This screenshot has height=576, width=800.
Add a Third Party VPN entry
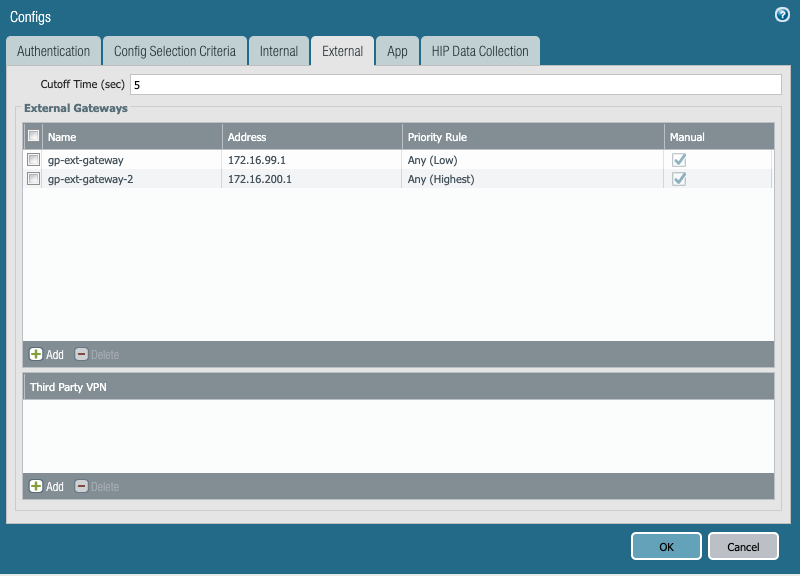point(45,487)
